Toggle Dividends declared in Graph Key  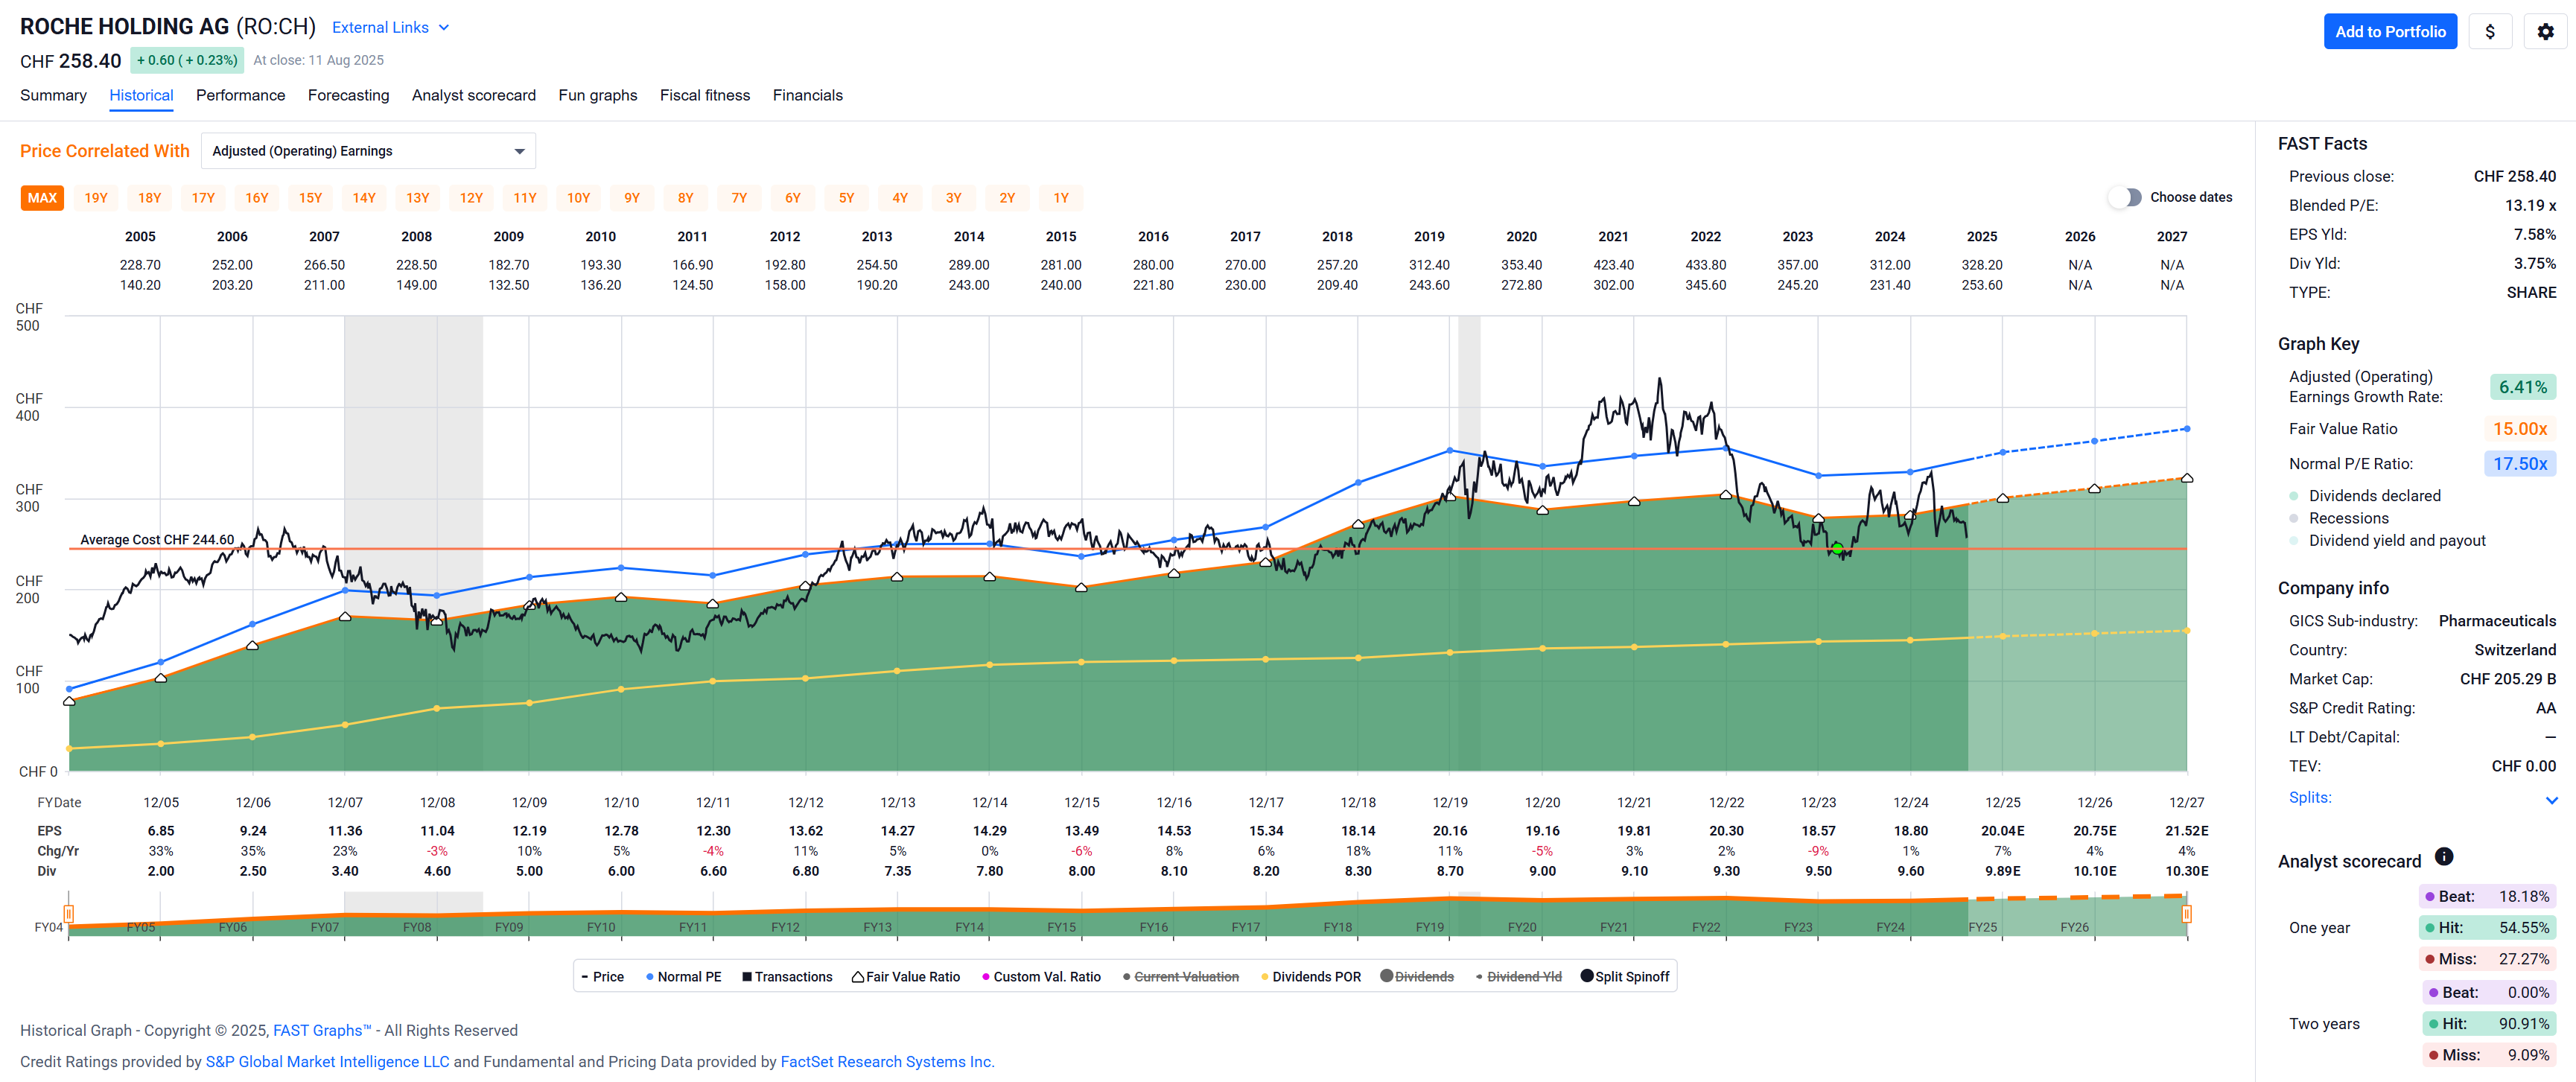[x=2374, y=496]
